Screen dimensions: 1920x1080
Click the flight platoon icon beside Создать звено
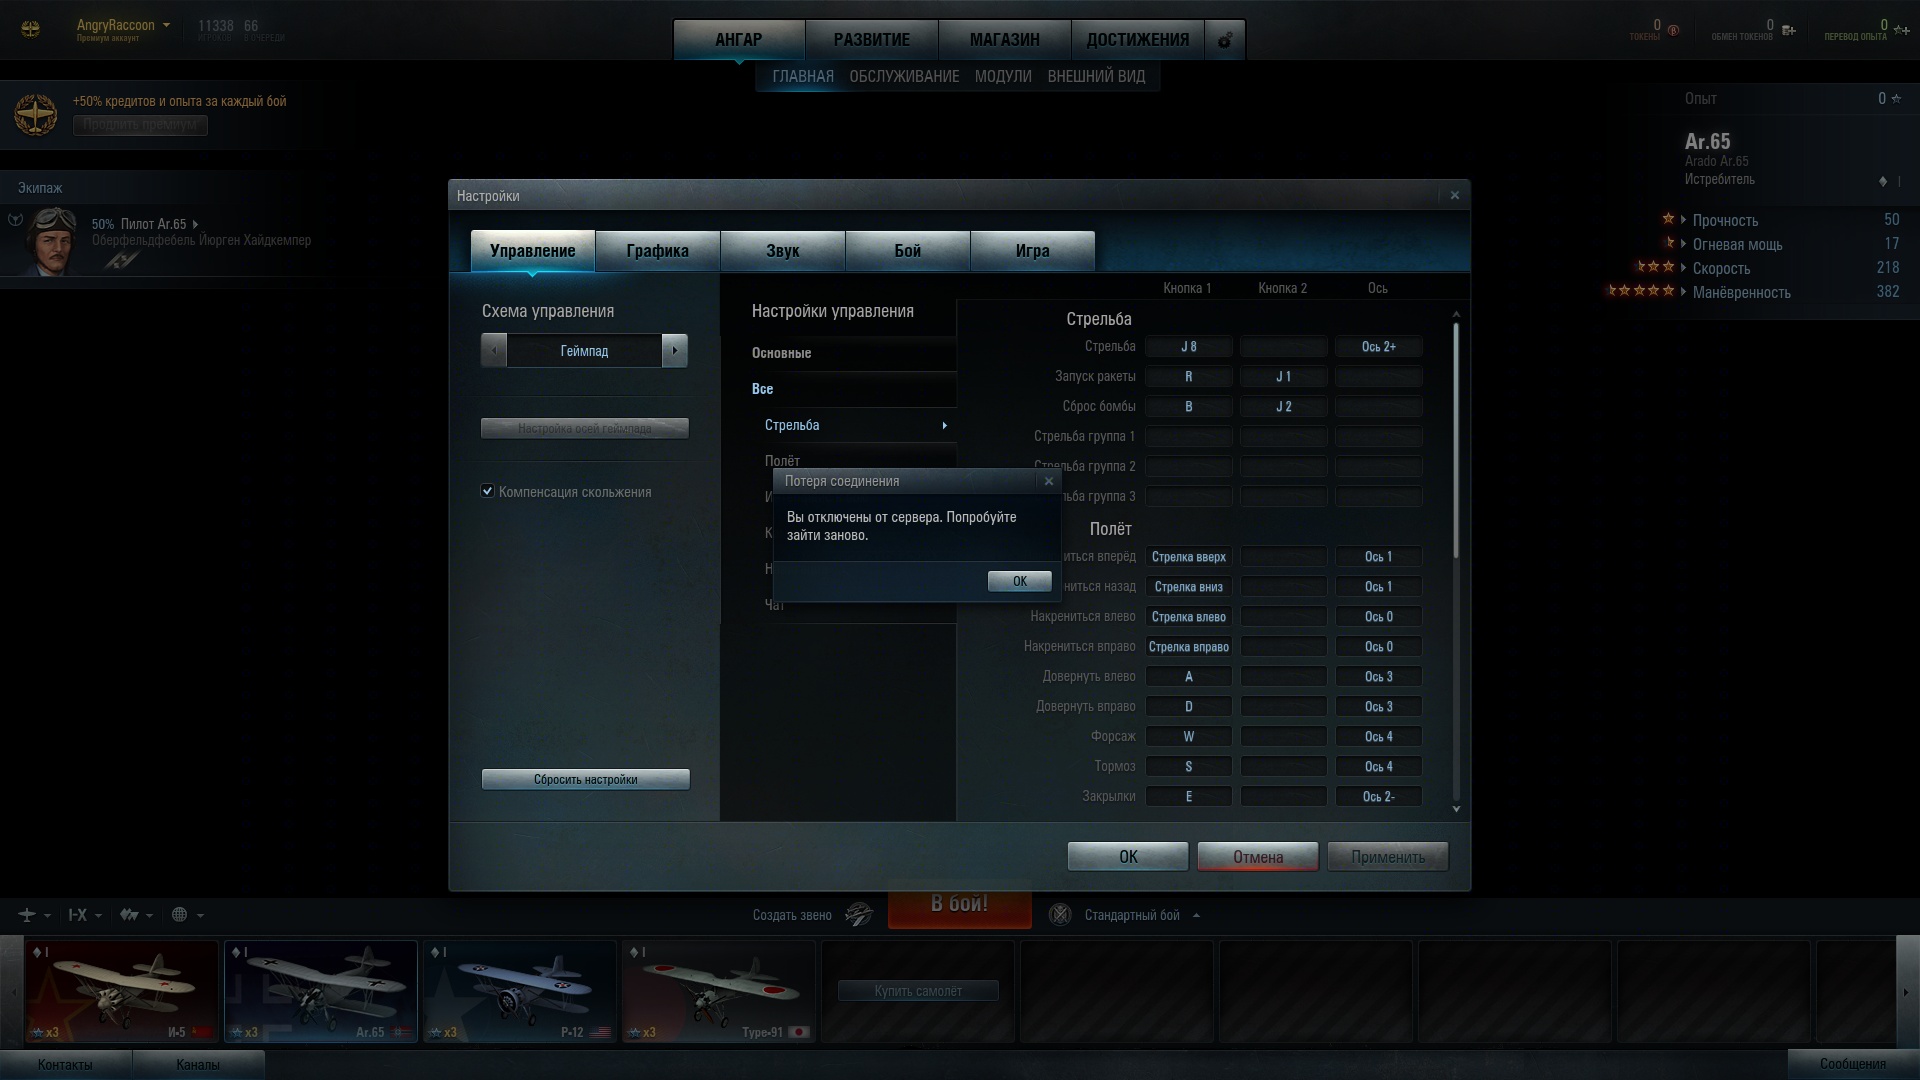[x=858, y=914]
